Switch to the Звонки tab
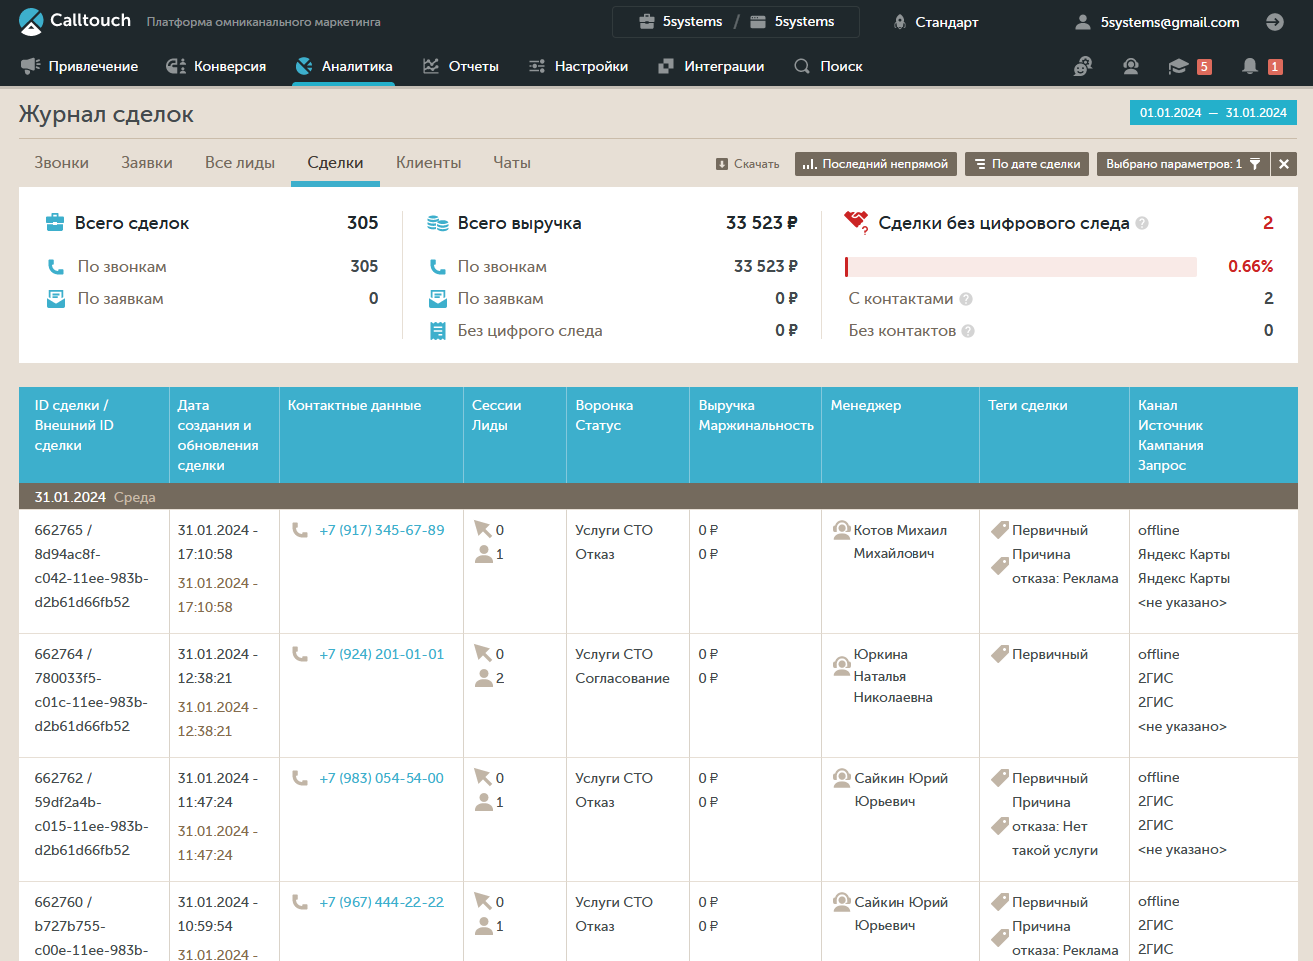This screenshot has height=961, width=1313. pyautogui.click(x=62, y=163)
